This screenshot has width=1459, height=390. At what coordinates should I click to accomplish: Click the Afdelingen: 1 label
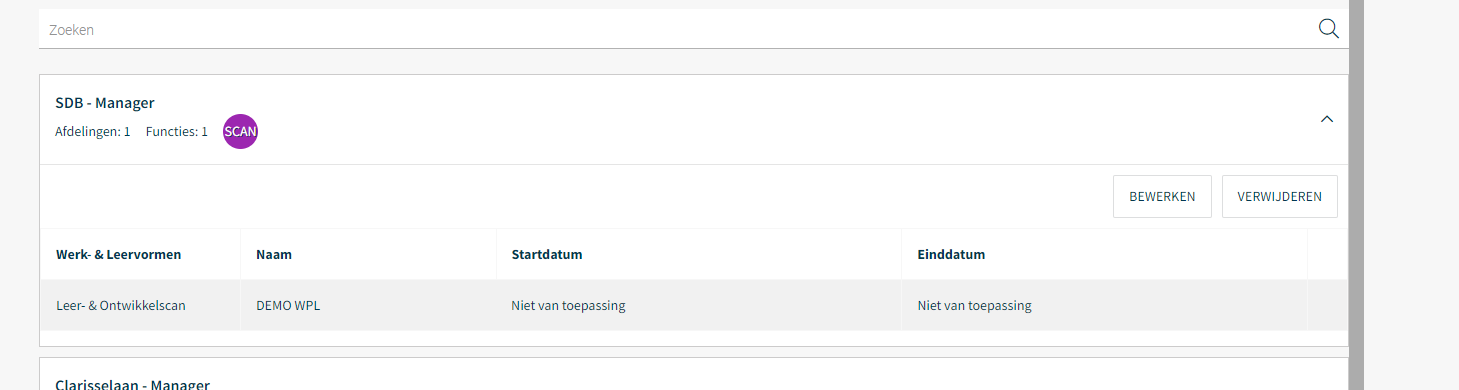click(93, 132)
